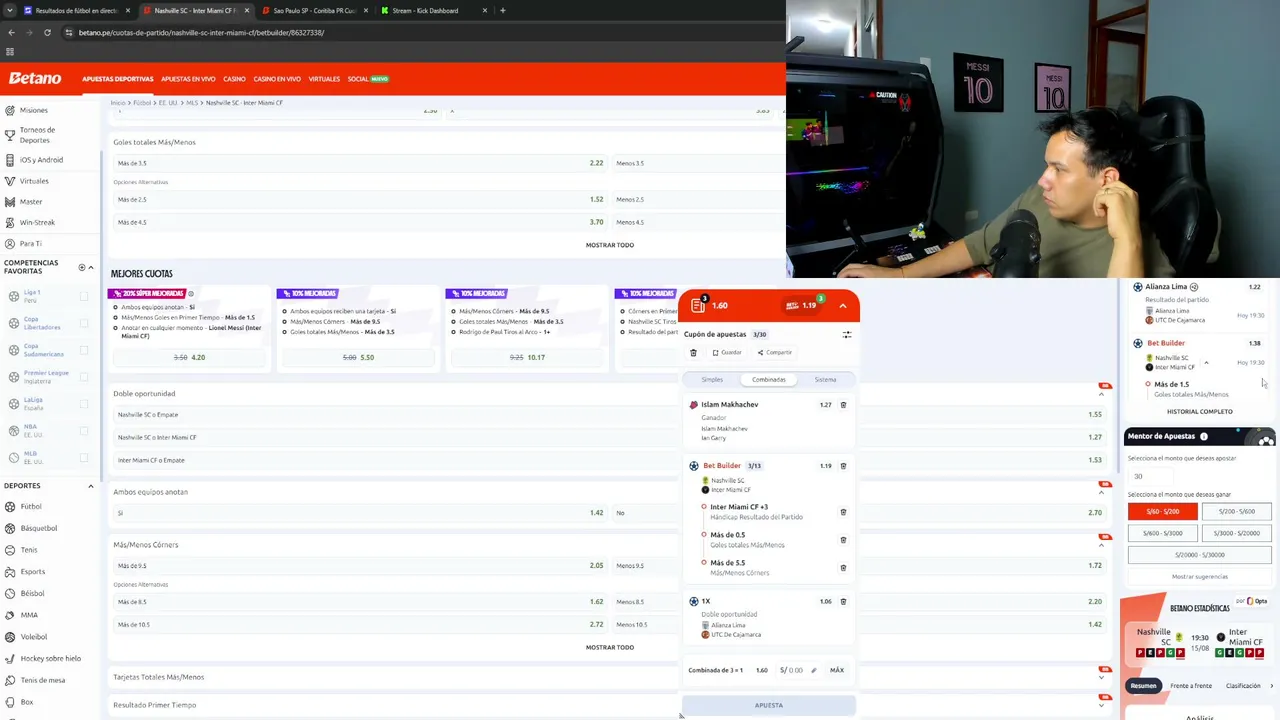
Task: Click the Tenis de mesa icon
Action: point(9,680)
